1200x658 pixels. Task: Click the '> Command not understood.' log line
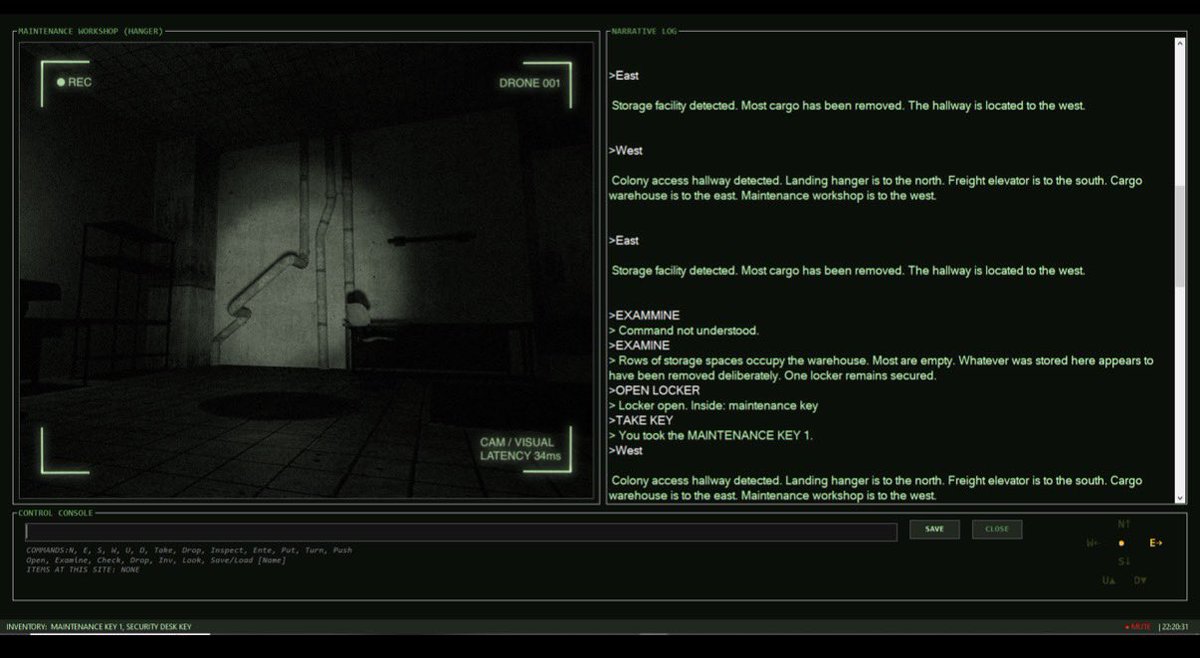coord(684,330)
